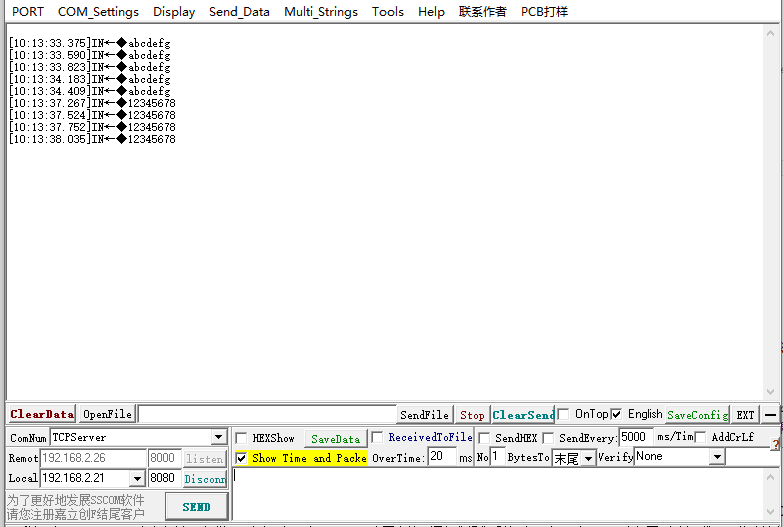The image size is (783, 527).
Task: Enable the SendHEX option
Action: click(x=484, y=438)
